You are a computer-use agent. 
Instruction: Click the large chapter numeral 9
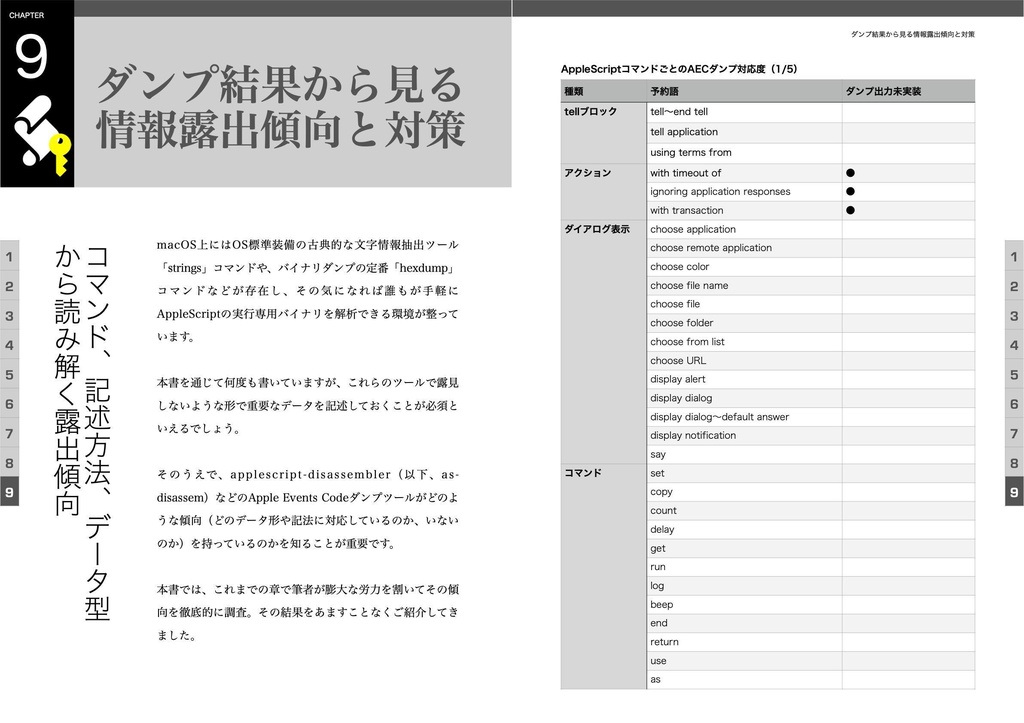pos(30,53)
